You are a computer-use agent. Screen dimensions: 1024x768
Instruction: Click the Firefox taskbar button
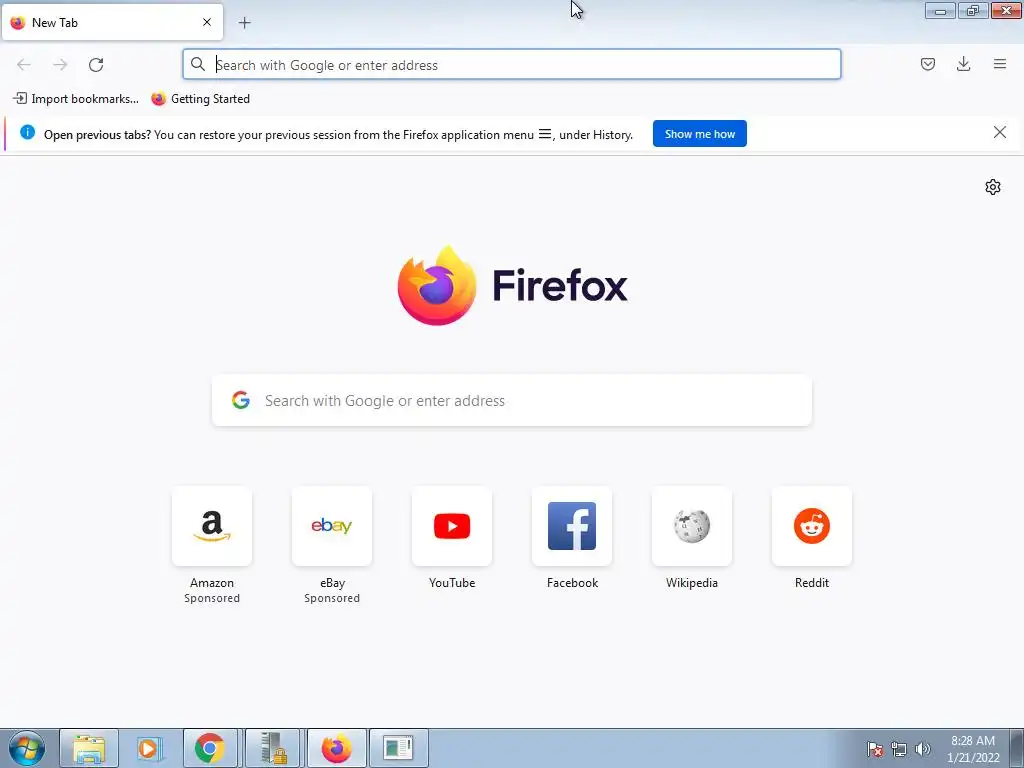point(336,748)
